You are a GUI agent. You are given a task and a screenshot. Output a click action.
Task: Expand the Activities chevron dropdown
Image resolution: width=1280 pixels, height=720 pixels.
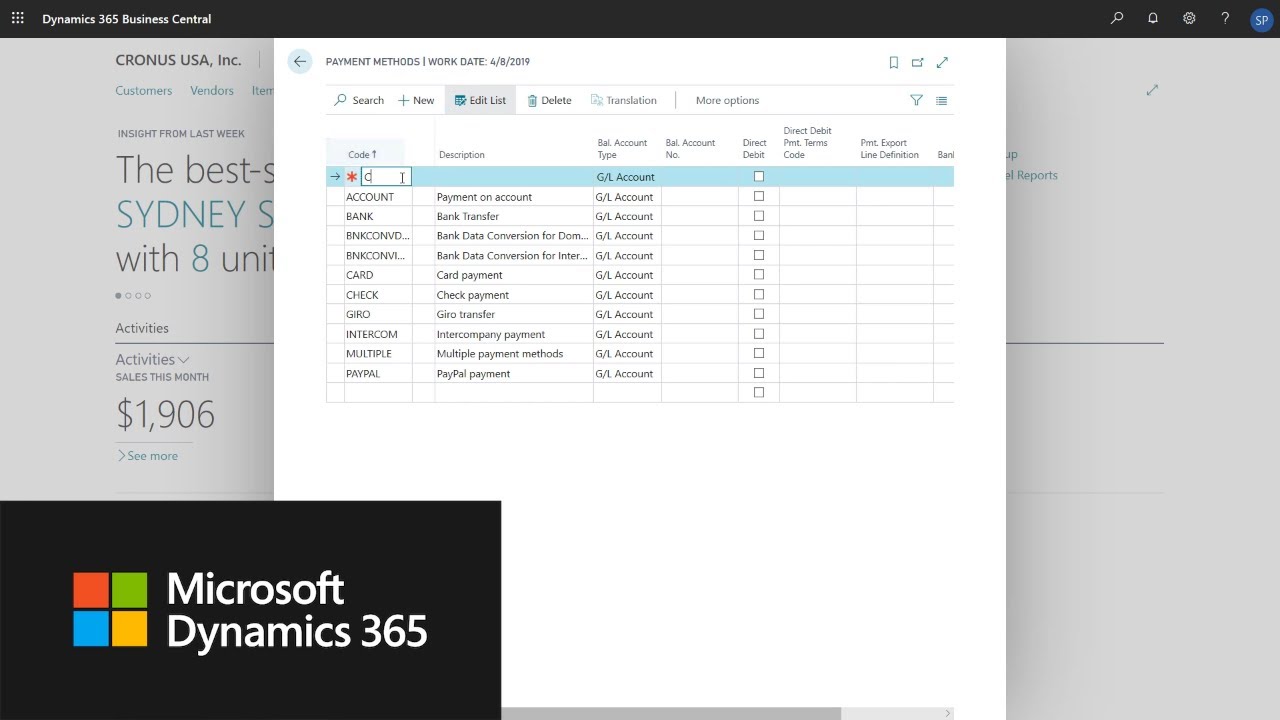tap(183, 360)
